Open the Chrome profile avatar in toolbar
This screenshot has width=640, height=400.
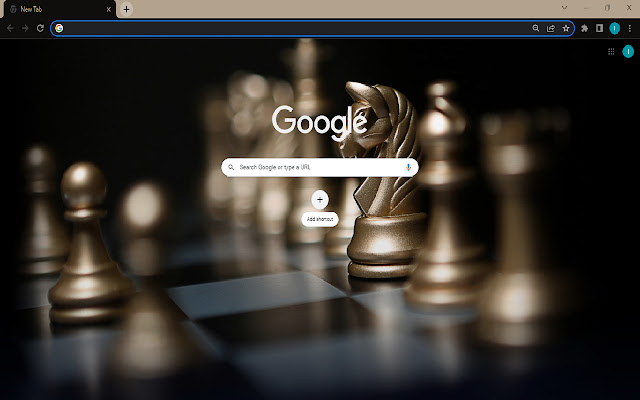(614, 28)
